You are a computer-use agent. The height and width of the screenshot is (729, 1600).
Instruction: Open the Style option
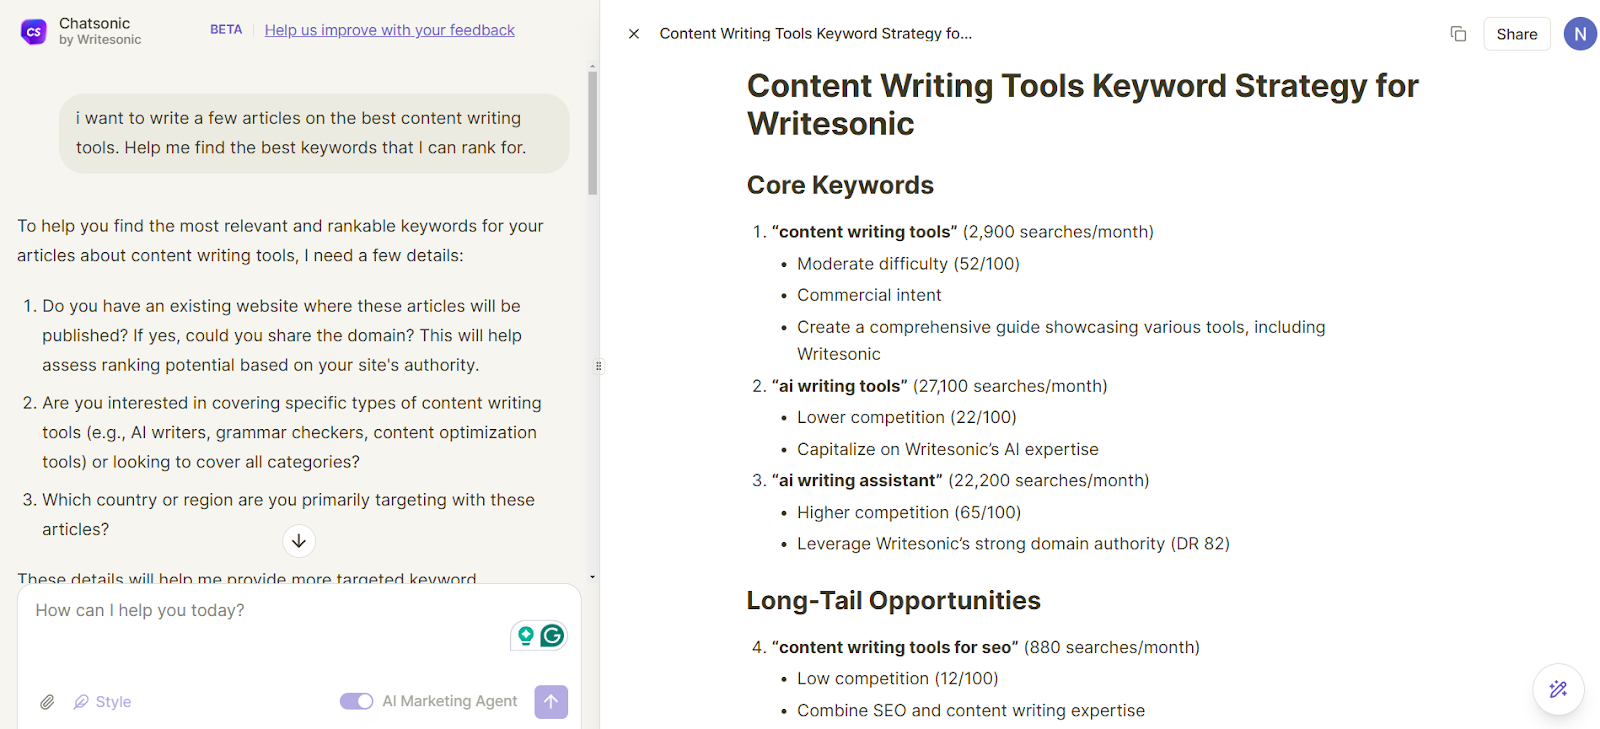[x=103, y=702]
